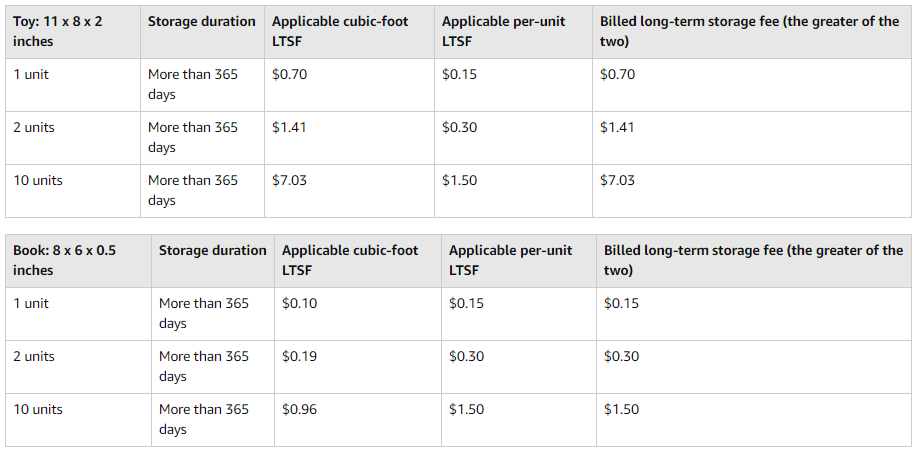
Task: Click the "10 units" row label in Toy table
Action: (38, 180)
